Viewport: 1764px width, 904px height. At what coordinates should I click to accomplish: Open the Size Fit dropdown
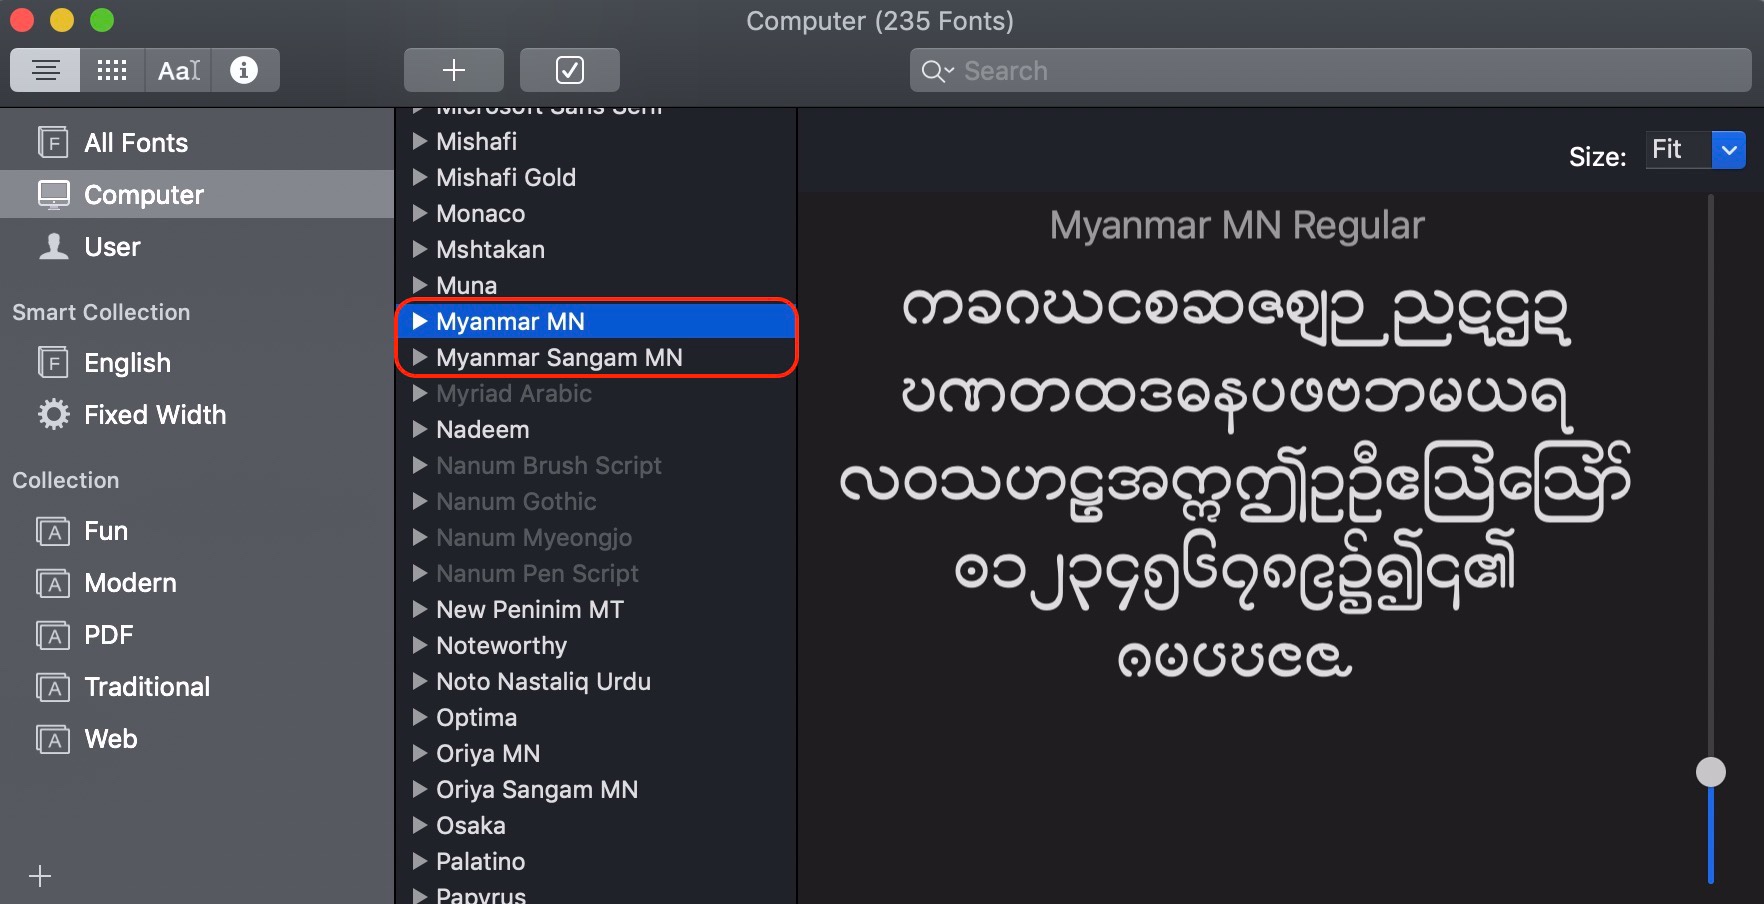pos(1729,150)
